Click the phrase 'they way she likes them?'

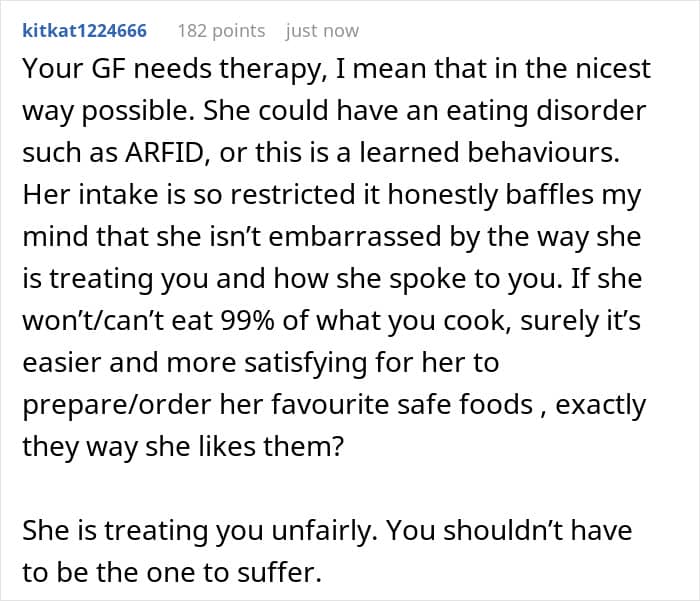(183, 447)
